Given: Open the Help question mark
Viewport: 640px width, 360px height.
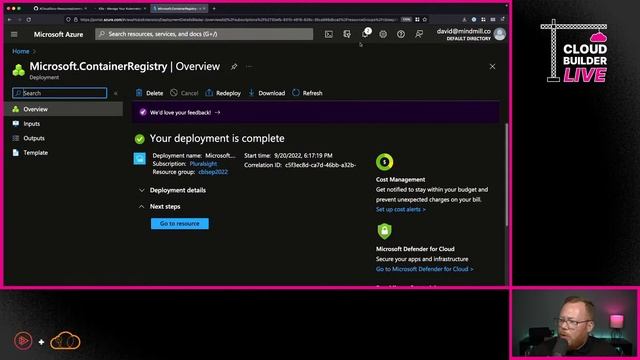Looking at the screenshot, I should pyautogui.click(x=401, y=34).
